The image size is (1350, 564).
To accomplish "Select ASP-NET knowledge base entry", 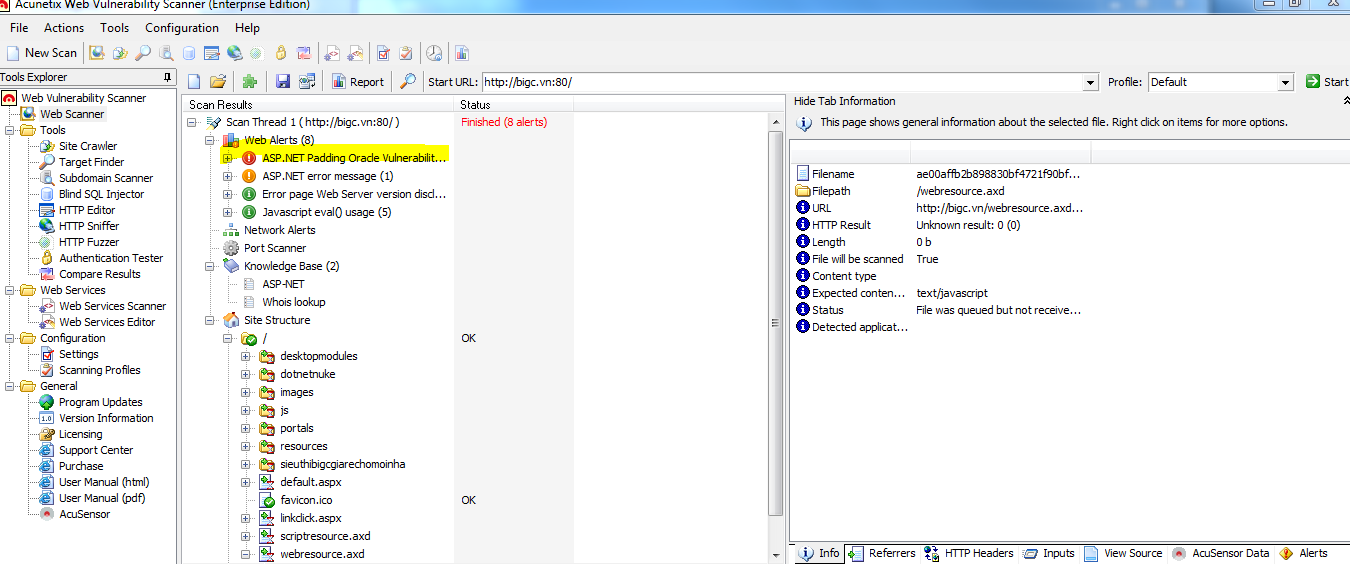I will [x=283, y=284].
